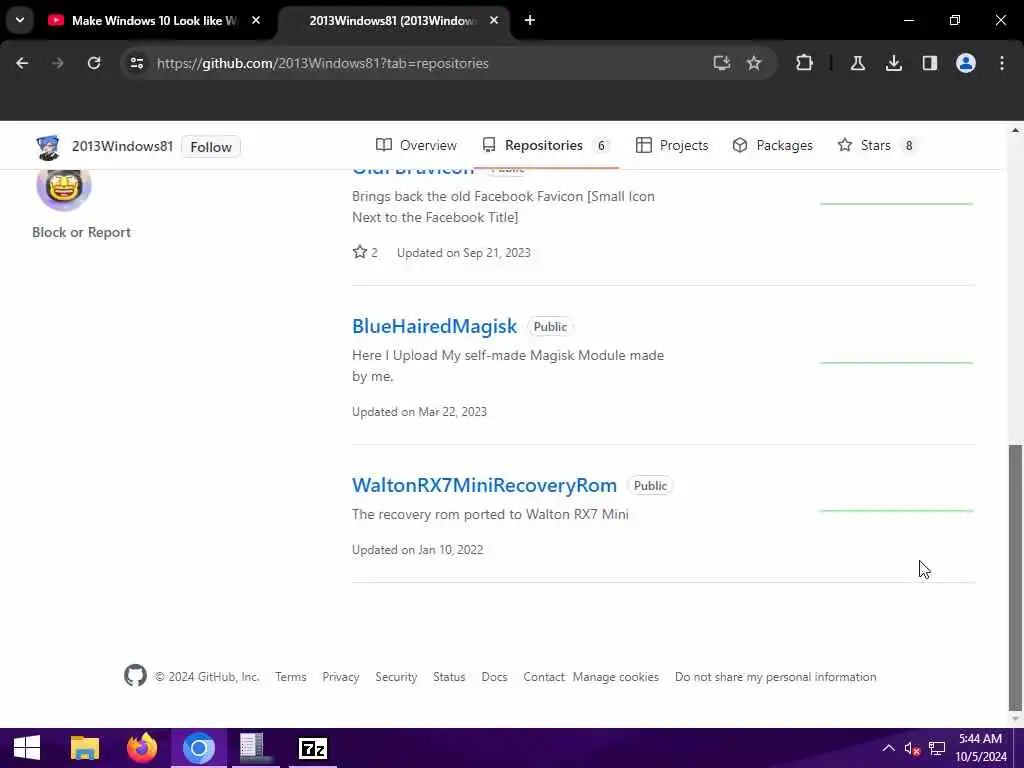The image size is (1024, 768).
Task: Open File Explorer from taskbar
Action: click(x=84, y=748)
